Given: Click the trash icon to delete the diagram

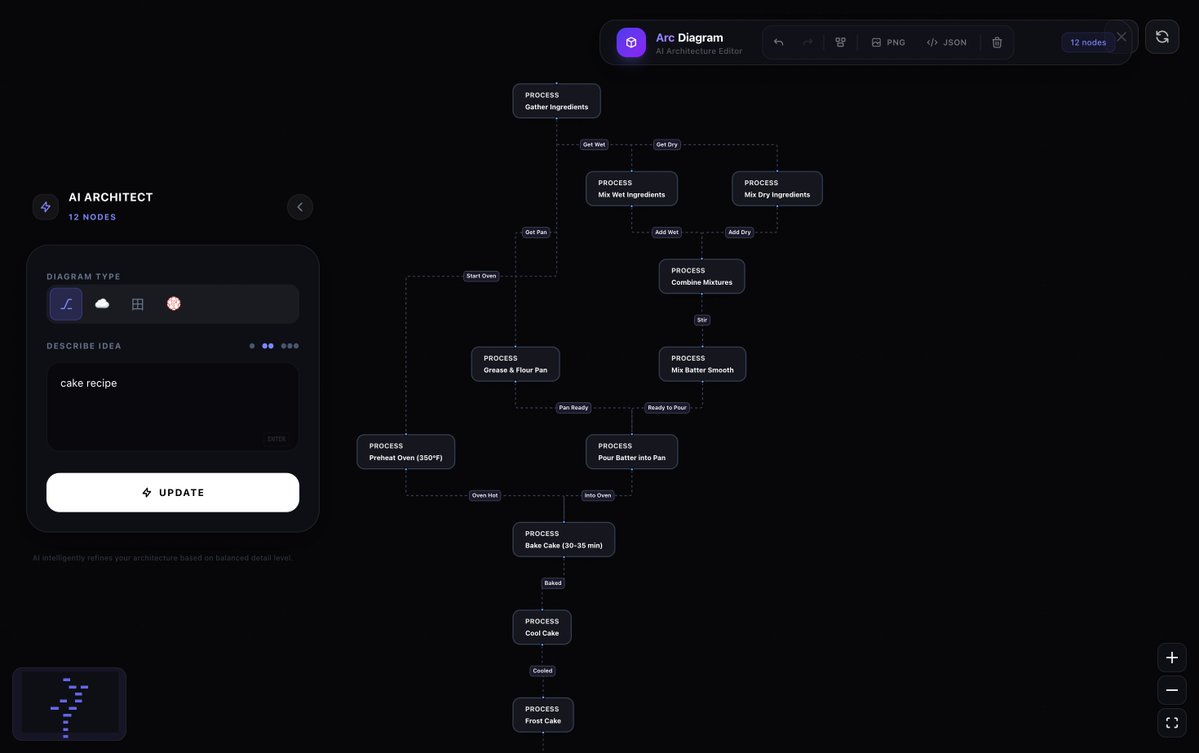Looking at the screenshot, I should click(997, 42).
